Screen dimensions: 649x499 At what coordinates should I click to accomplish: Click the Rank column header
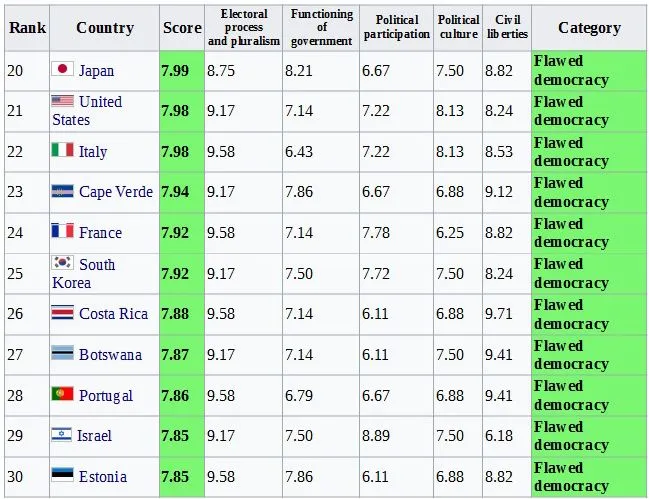coord(27,28)
